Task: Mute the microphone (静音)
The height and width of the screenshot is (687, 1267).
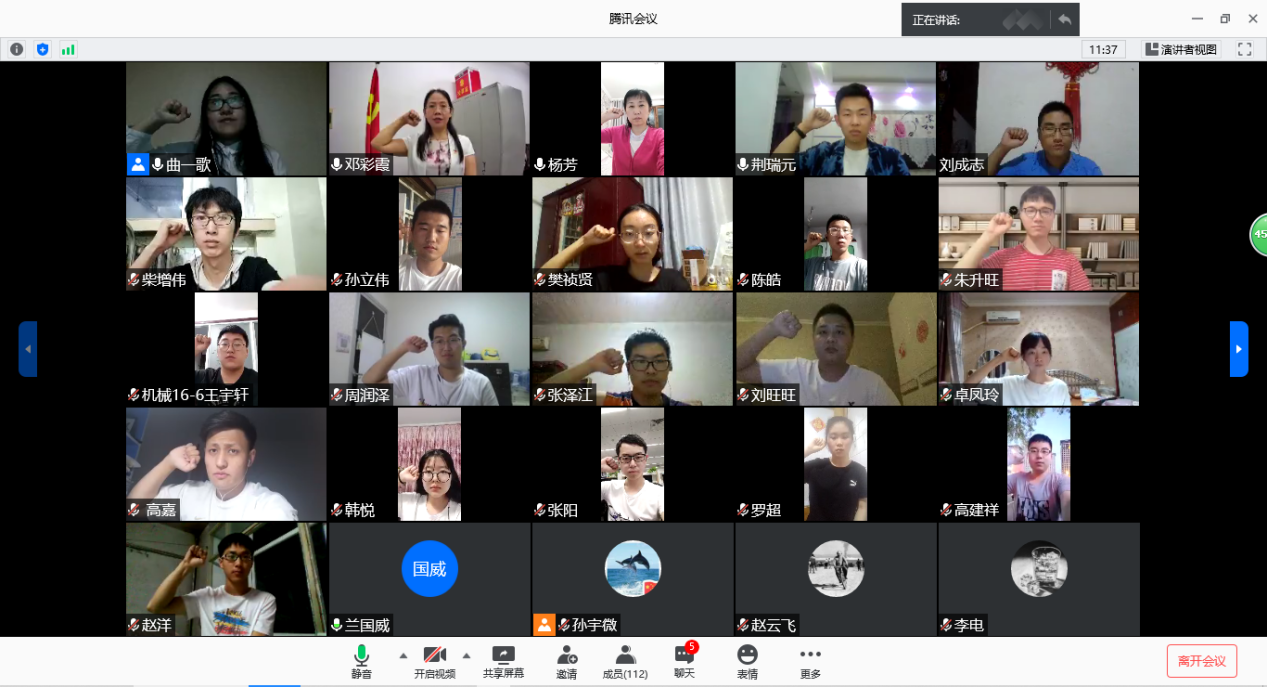Action: tap(361, 661)
